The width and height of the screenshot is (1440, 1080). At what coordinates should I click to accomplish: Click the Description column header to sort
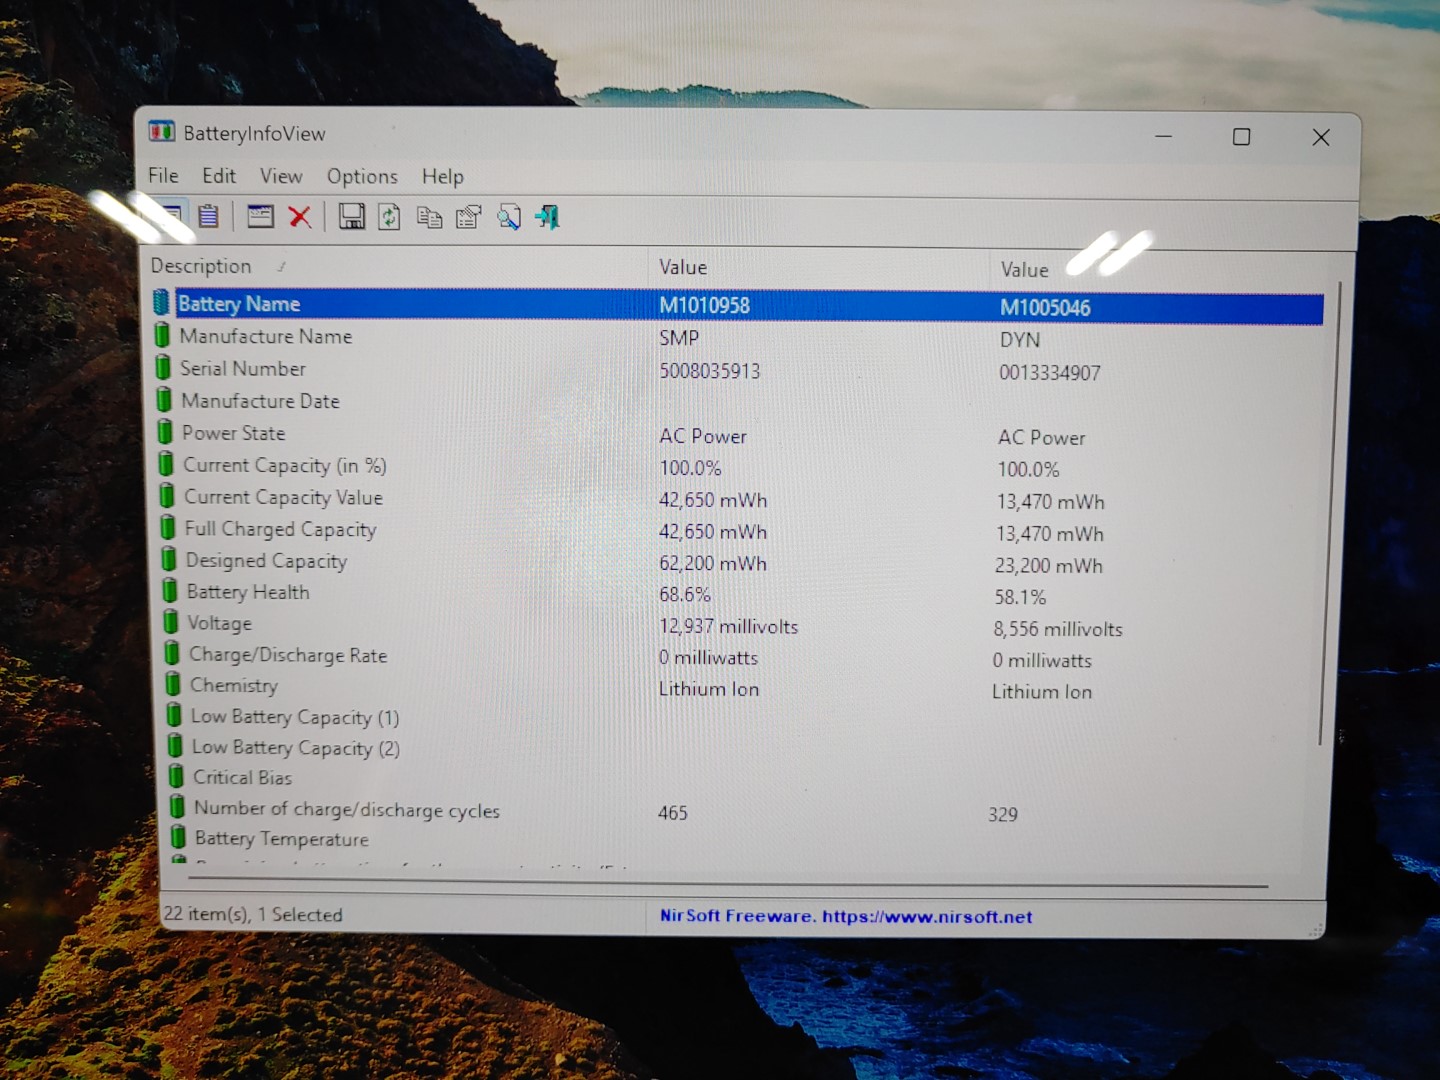[201, 266]
